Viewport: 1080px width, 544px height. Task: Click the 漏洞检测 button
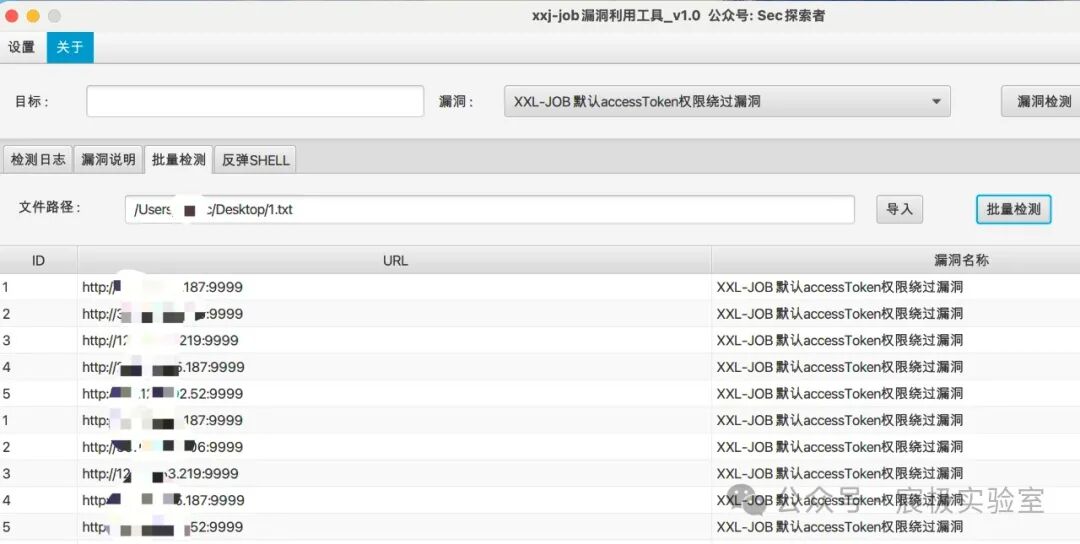(x=1043, y=101)
